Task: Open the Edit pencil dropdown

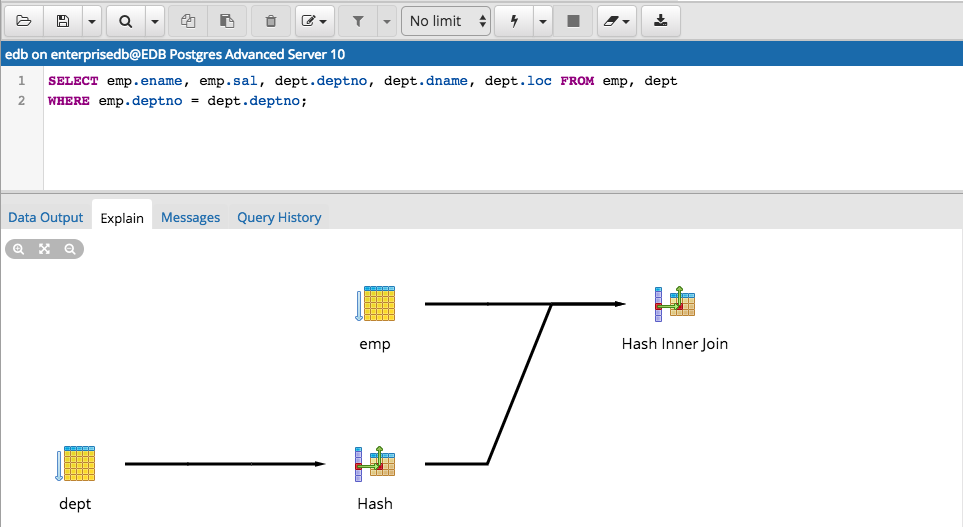Action: [x=314, y=21]
